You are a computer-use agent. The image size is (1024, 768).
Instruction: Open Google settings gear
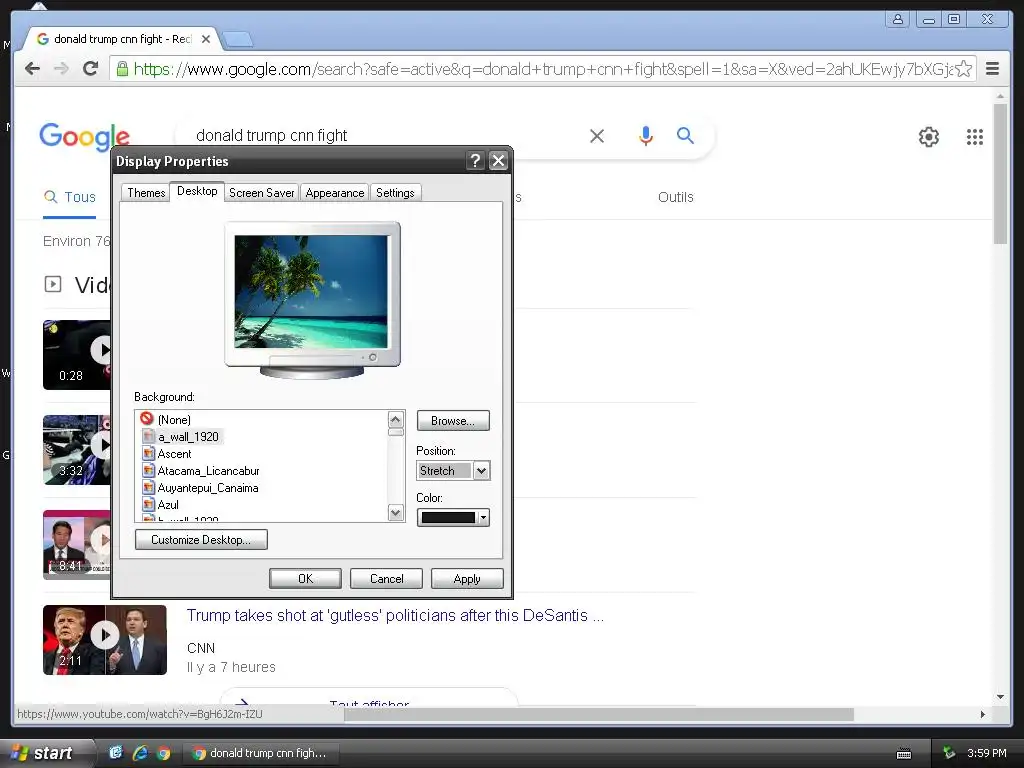point(929,136)
